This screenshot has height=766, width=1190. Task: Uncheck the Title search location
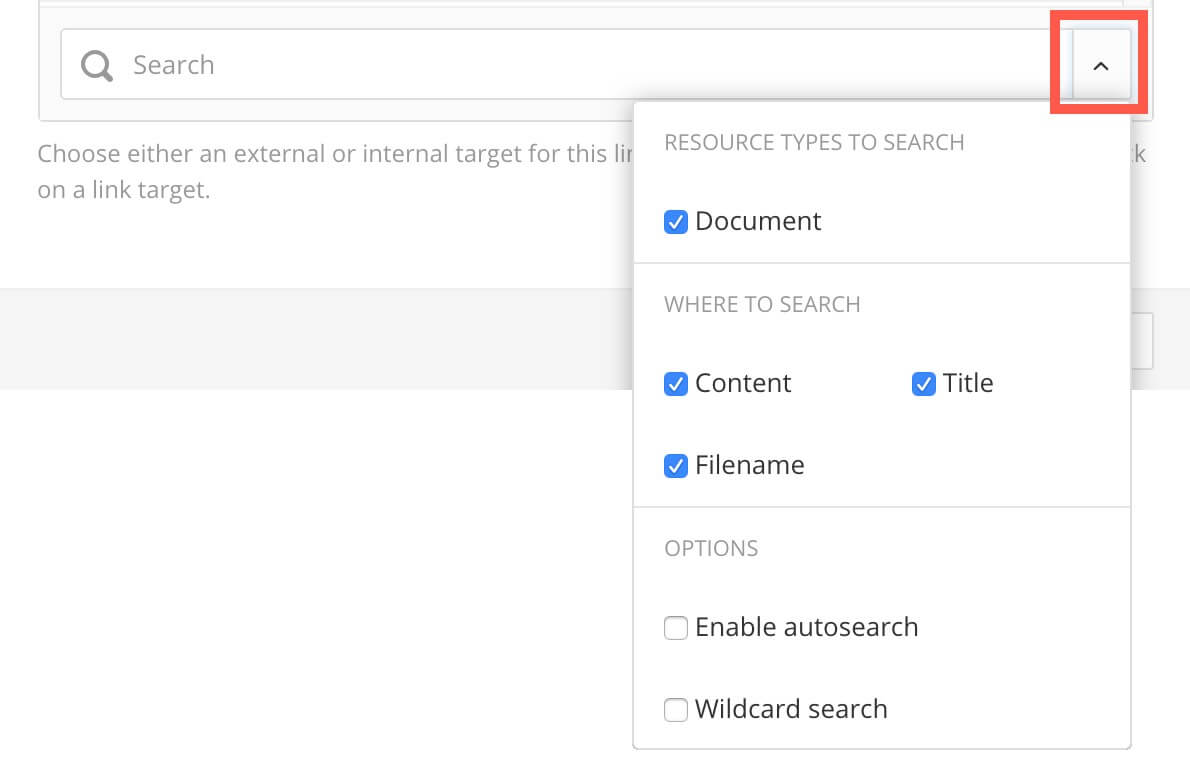tap(924, 383)
